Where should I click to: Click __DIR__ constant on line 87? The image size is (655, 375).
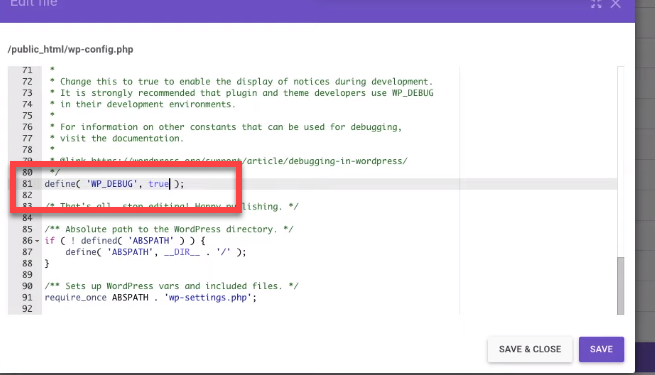tap(182, 252)
